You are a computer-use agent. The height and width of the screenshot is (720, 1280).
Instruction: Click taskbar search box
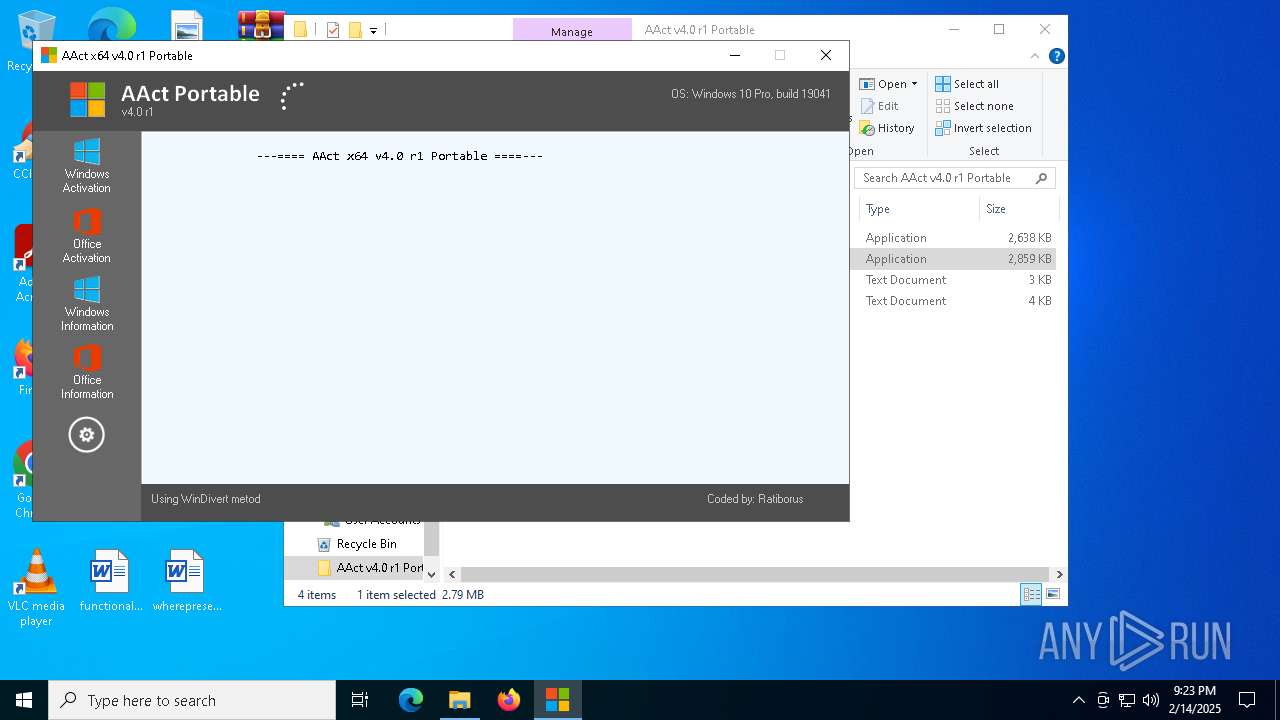click(192, 700)
